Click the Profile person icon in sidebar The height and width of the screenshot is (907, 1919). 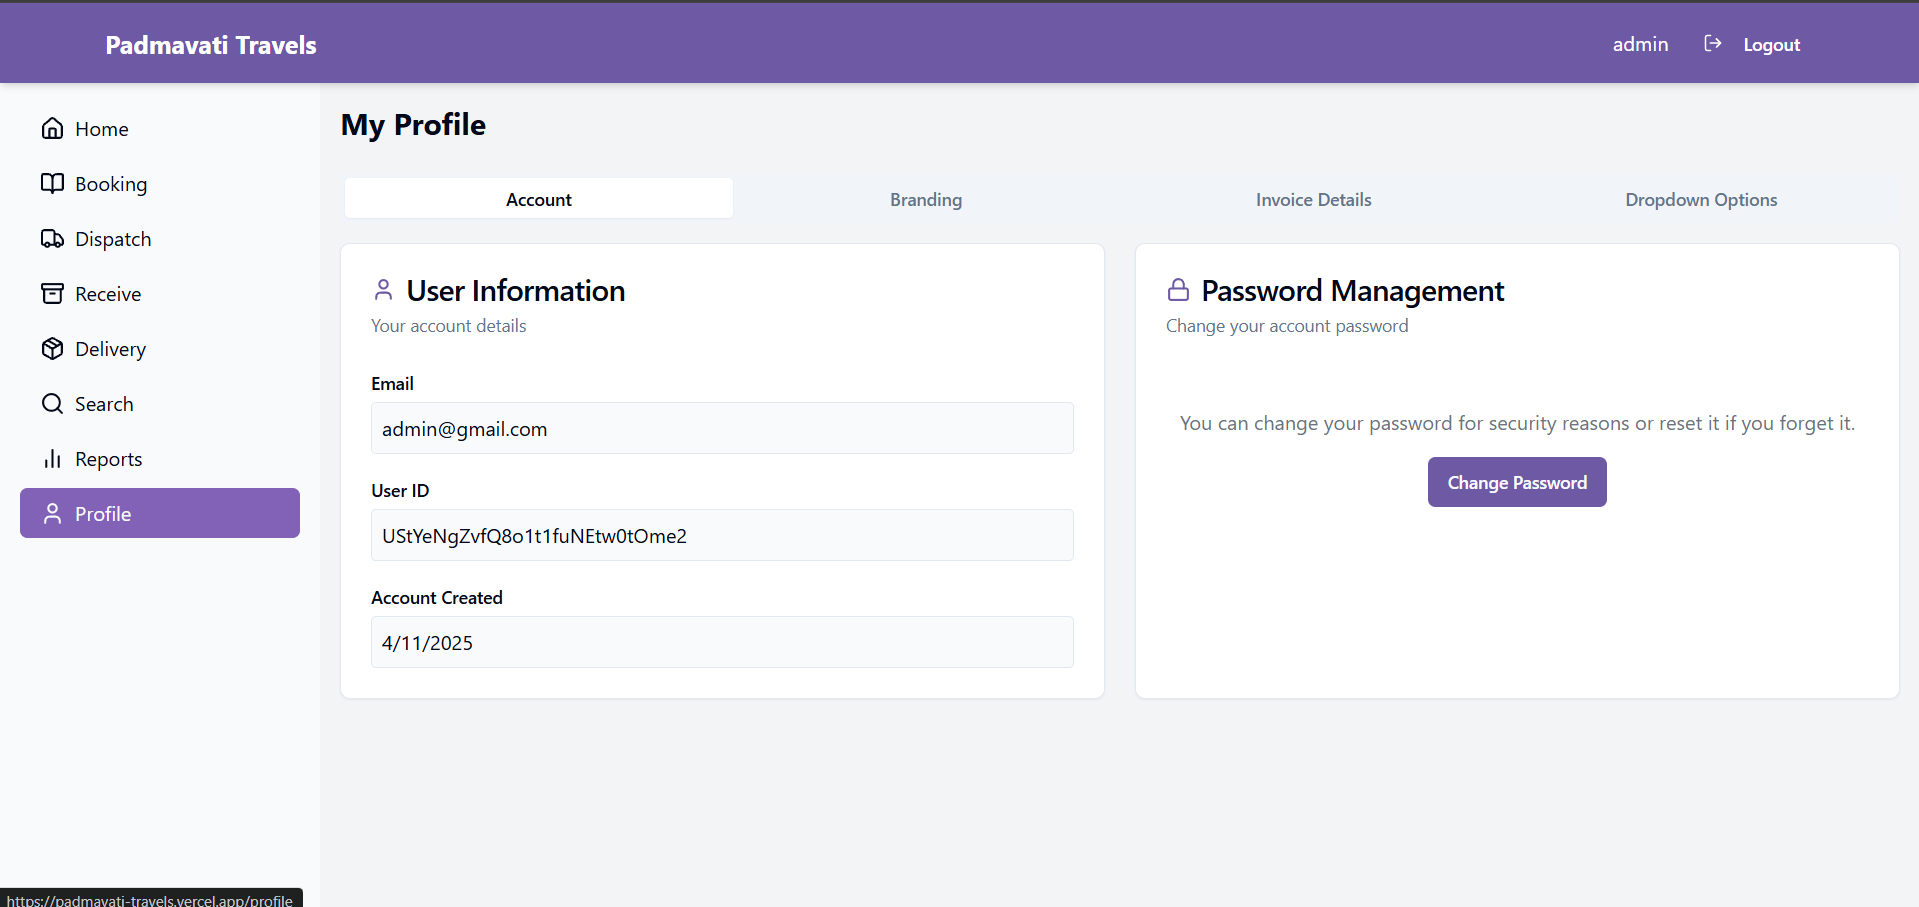(52, 514)
